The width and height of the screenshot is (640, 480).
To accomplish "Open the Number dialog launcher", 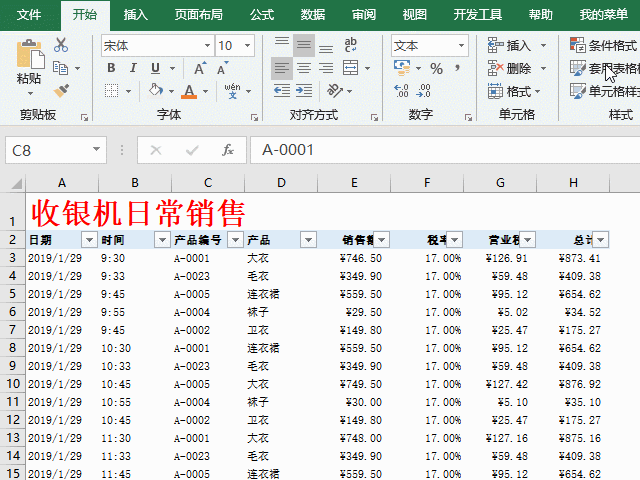I will tap(468, 118).
